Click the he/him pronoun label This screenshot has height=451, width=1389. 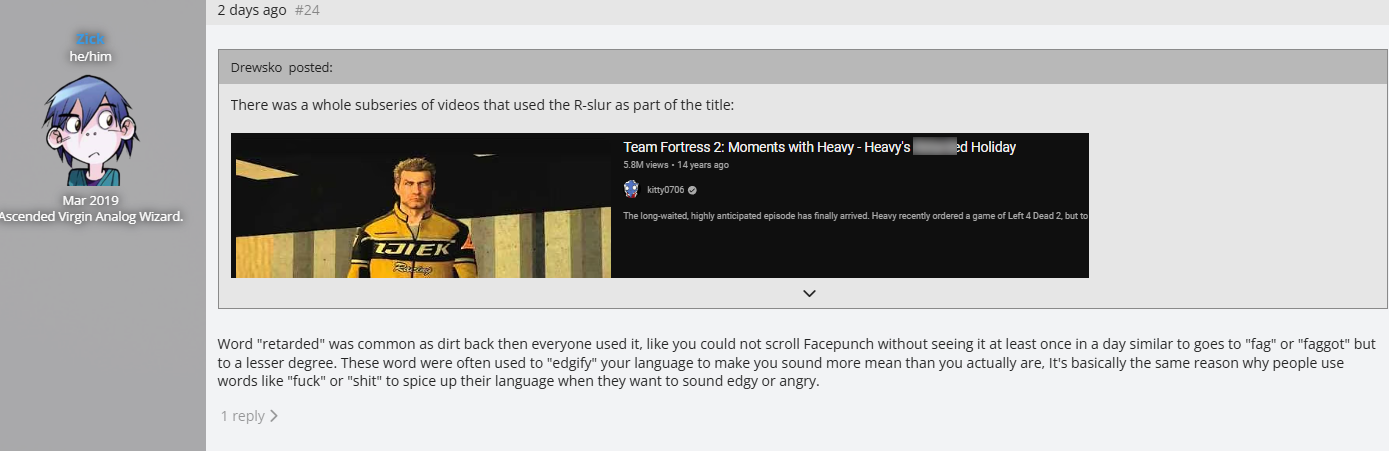point(90,56)
